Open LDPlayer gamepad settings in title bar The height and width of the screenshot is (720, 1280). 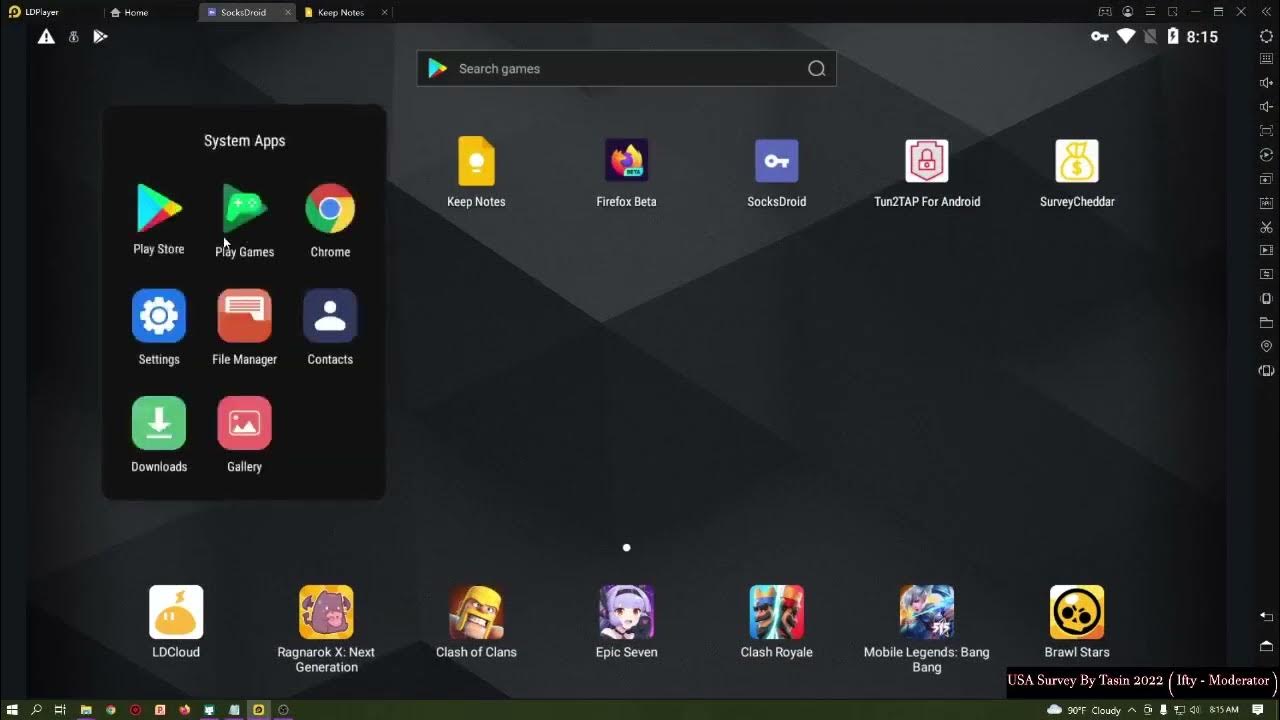(x=1105, y=12)
